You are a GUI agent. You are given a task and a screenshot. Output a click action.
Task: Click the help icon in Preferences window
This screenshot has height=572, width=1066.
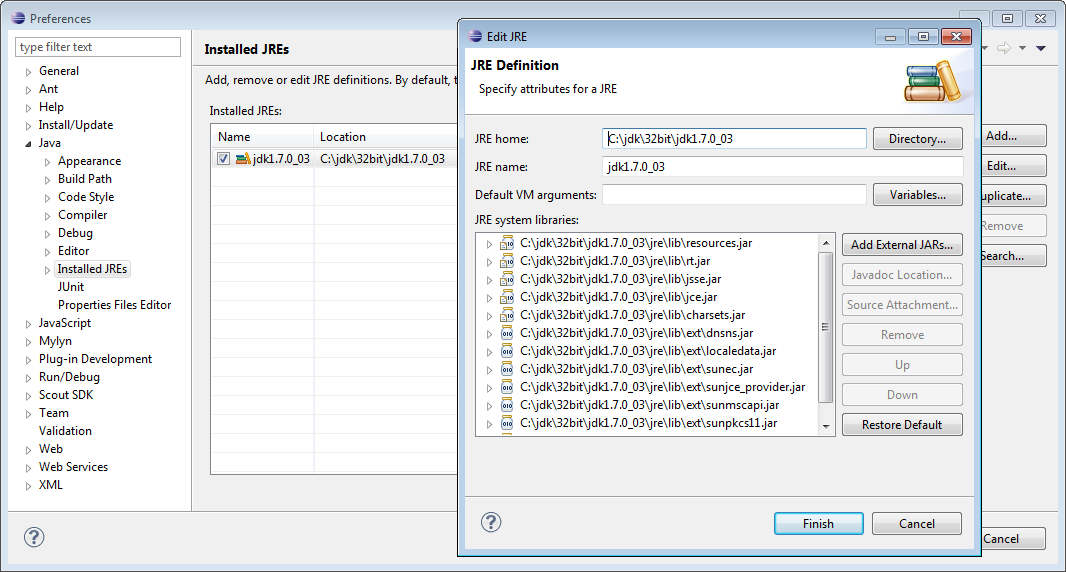coord(34,537)
